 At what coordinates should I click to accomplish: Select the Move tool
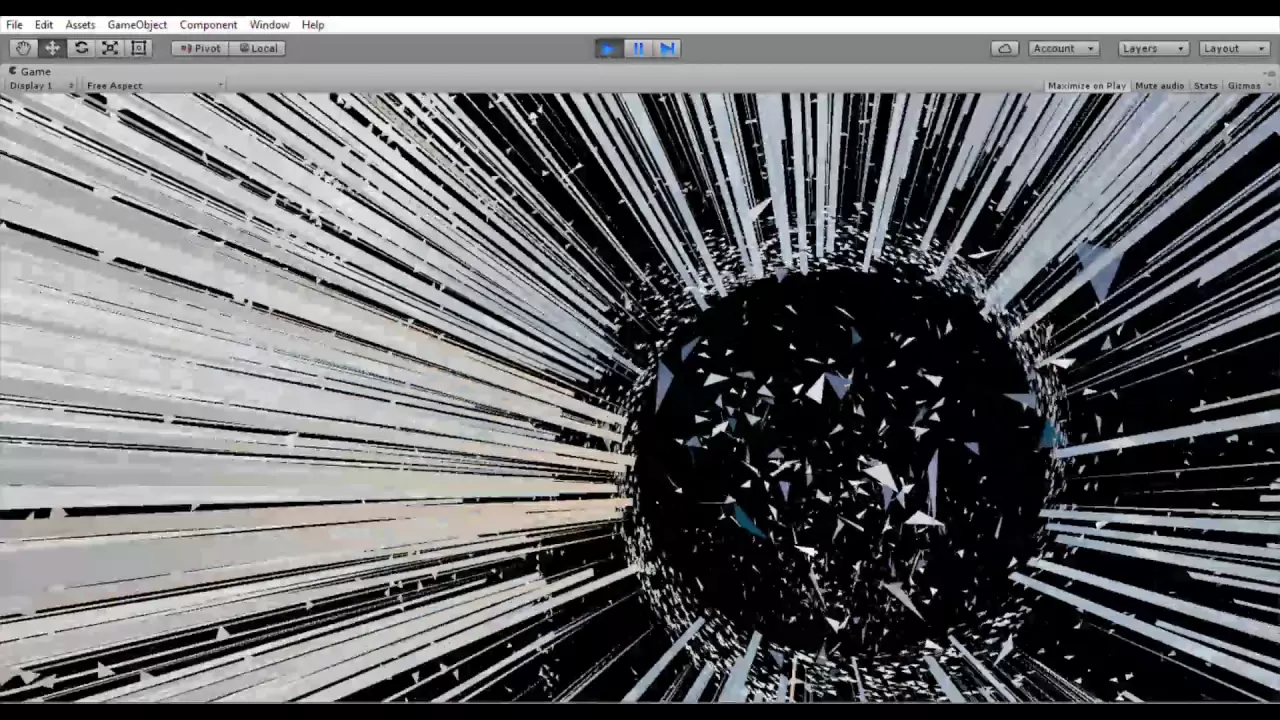click(52, 48)
